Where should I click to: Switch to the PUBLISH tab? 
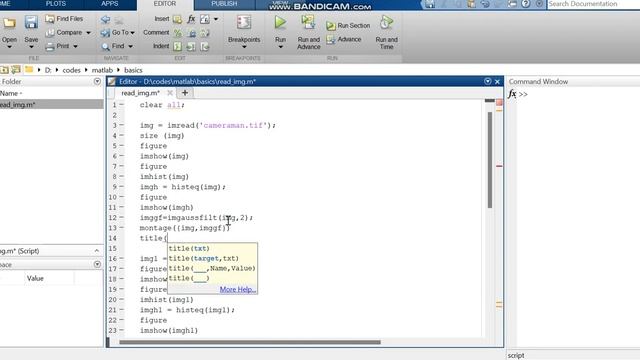coord(224,4)
